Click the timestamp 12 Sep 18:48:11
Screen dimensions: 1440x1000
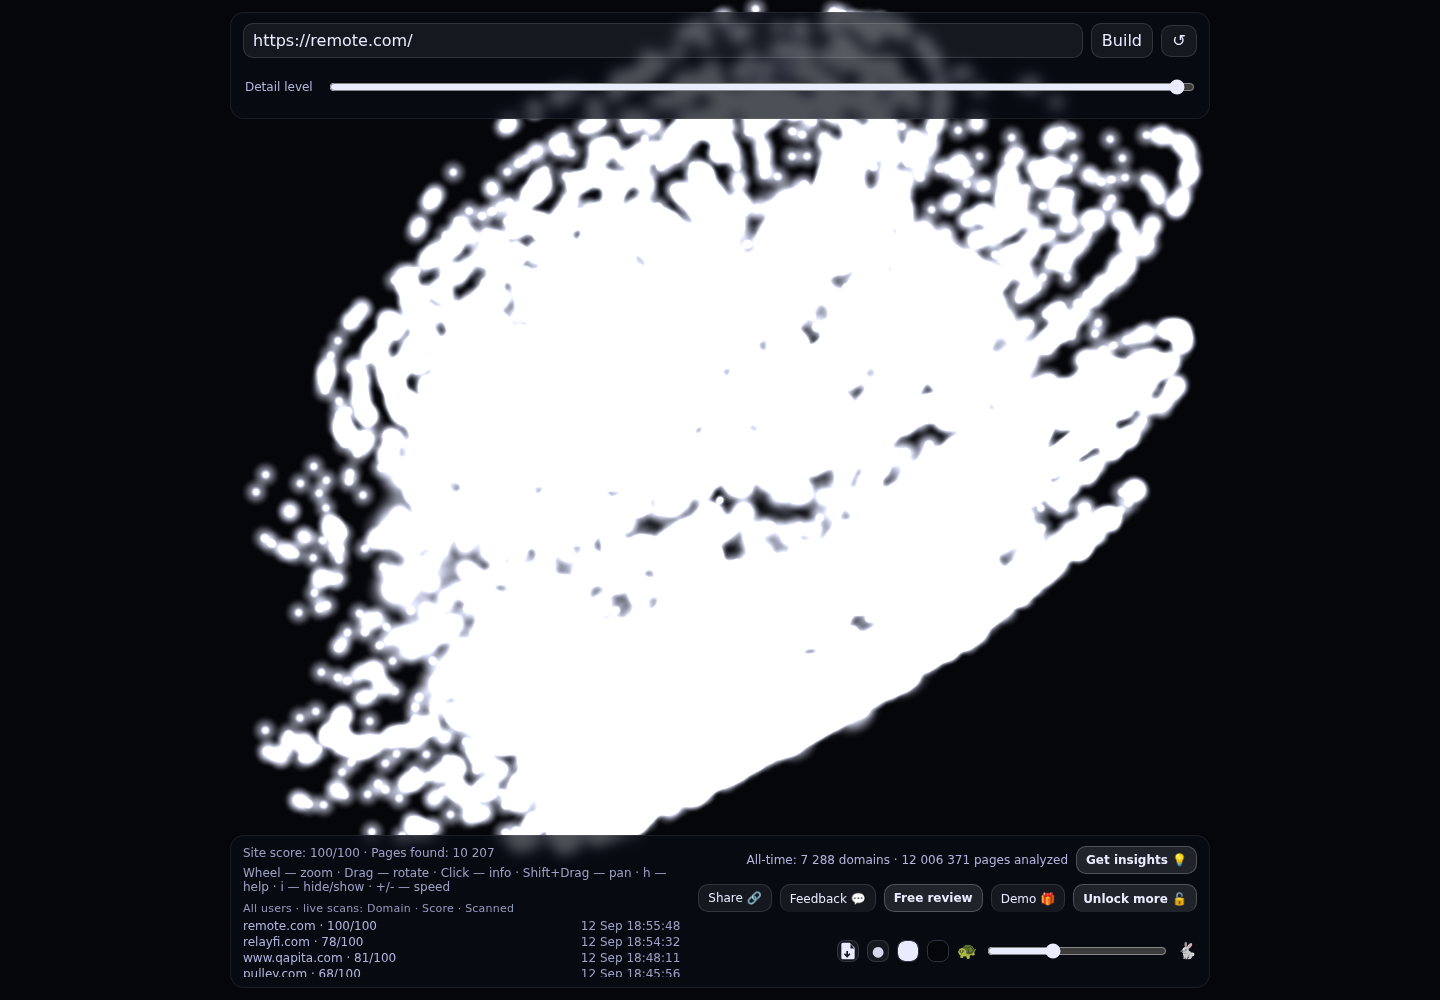[630, 958]
